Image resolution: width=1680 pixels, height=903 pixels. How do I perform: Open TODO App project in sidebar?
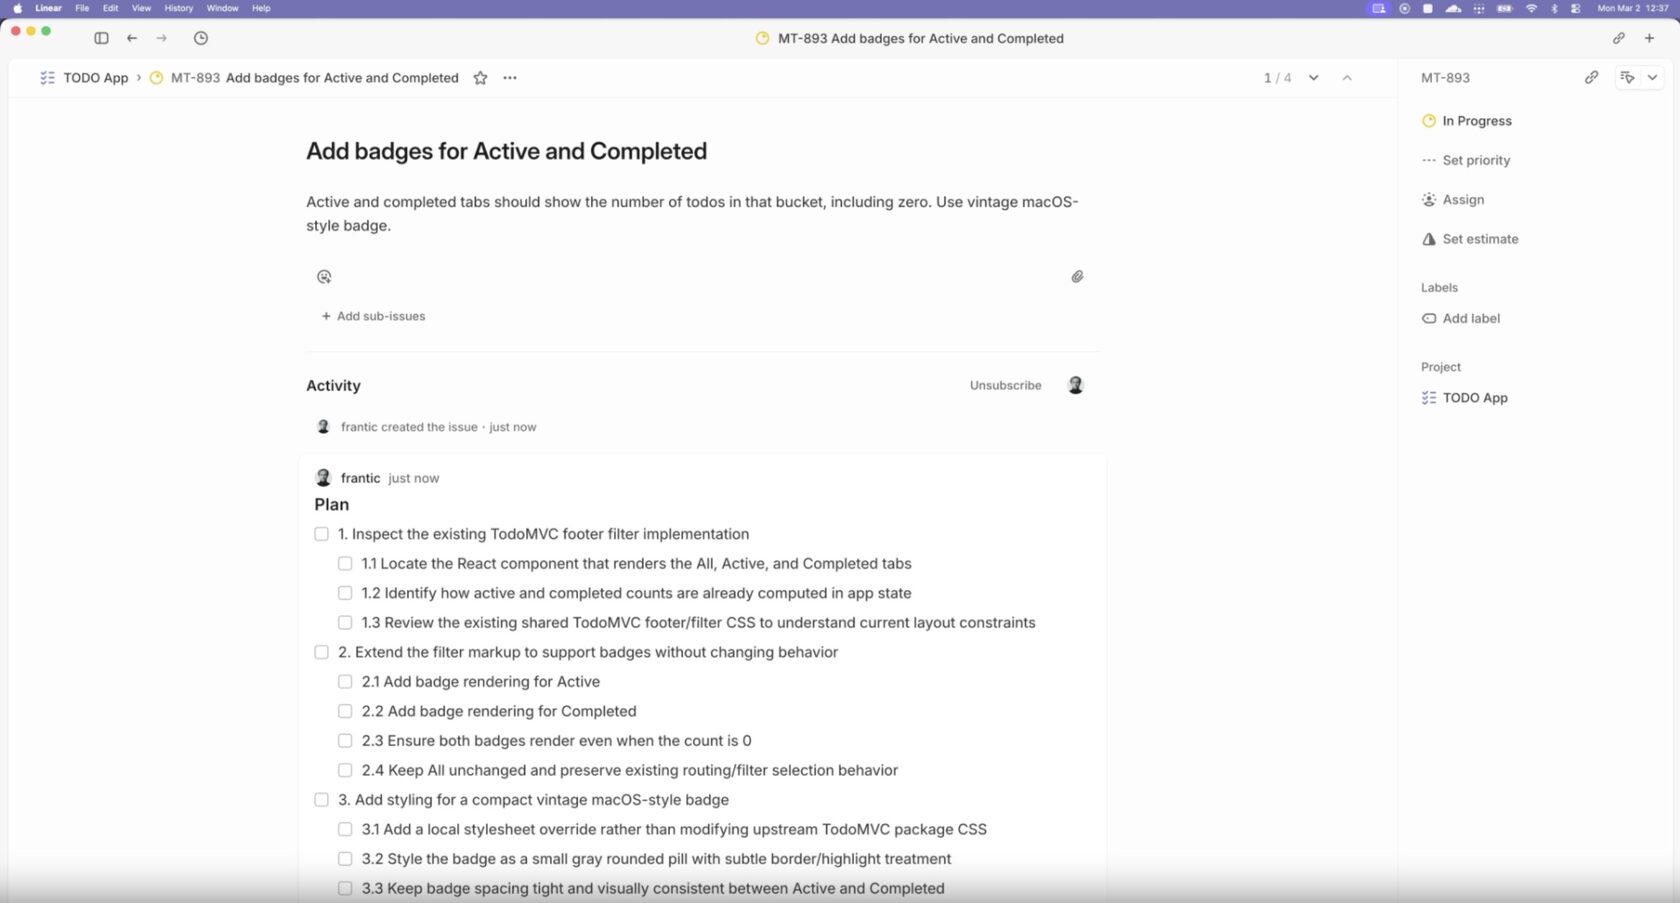point(1465,398)
